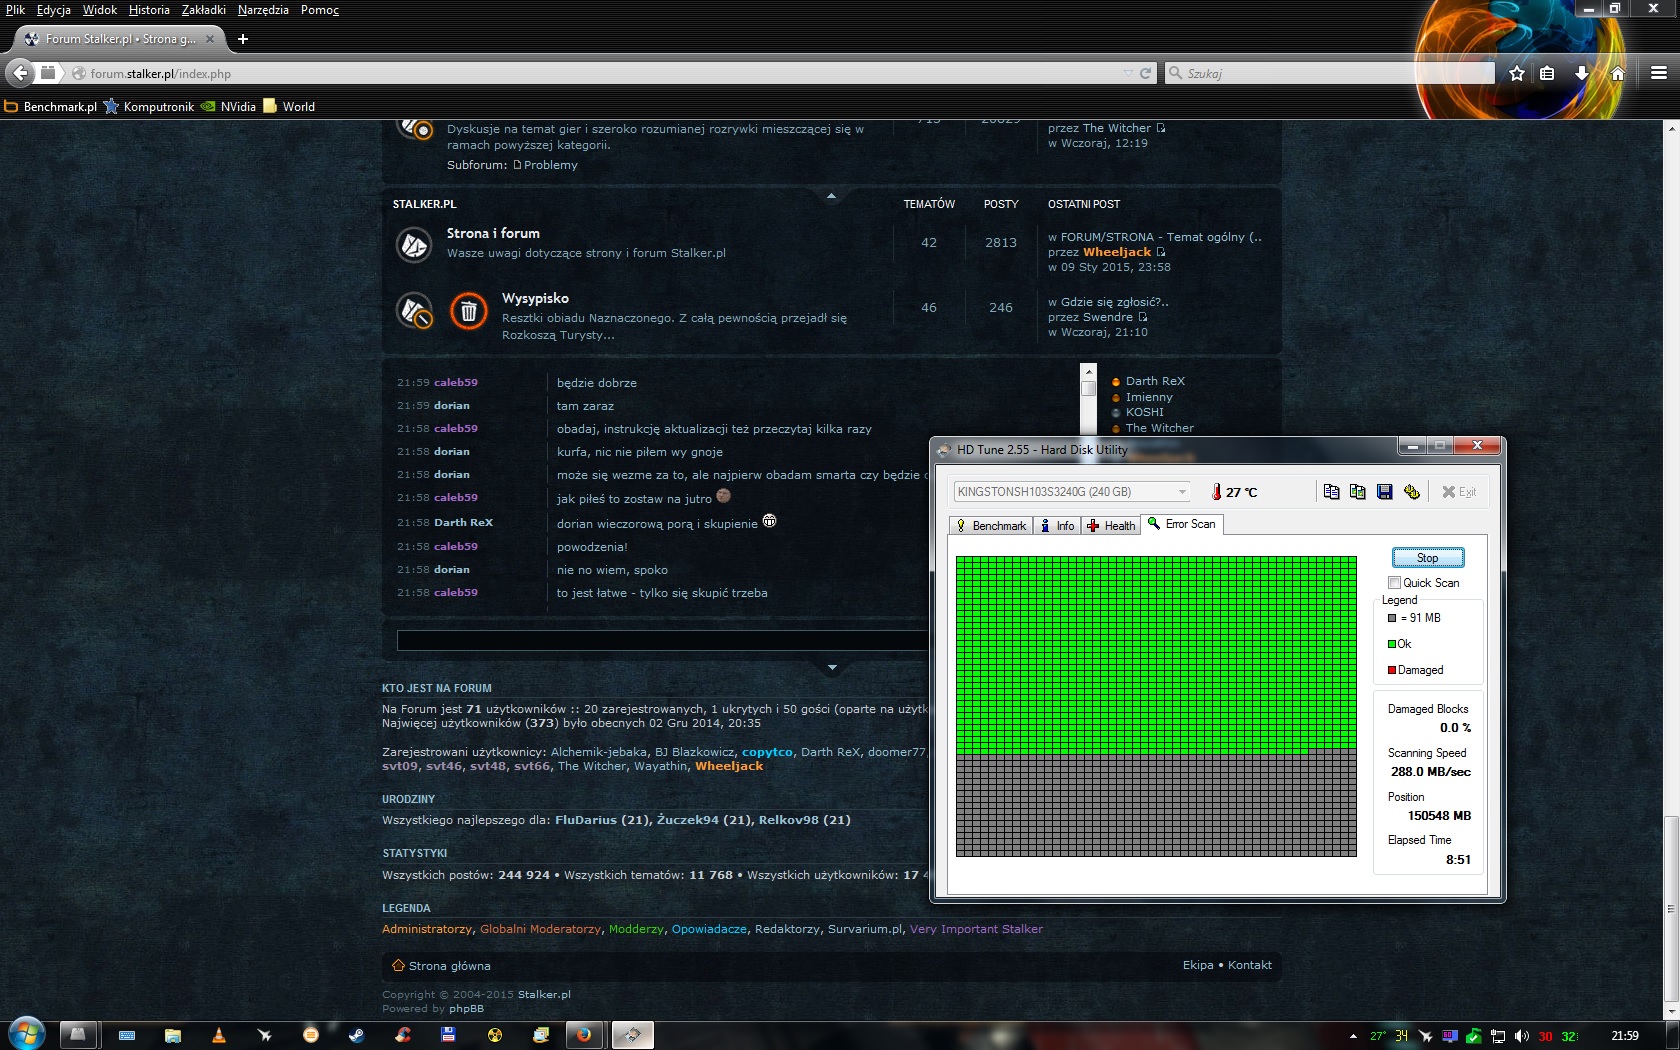Screen dimensions: 1680x1050
Task: Collapse the chat box with the down arrow
Action: point(832,667)
